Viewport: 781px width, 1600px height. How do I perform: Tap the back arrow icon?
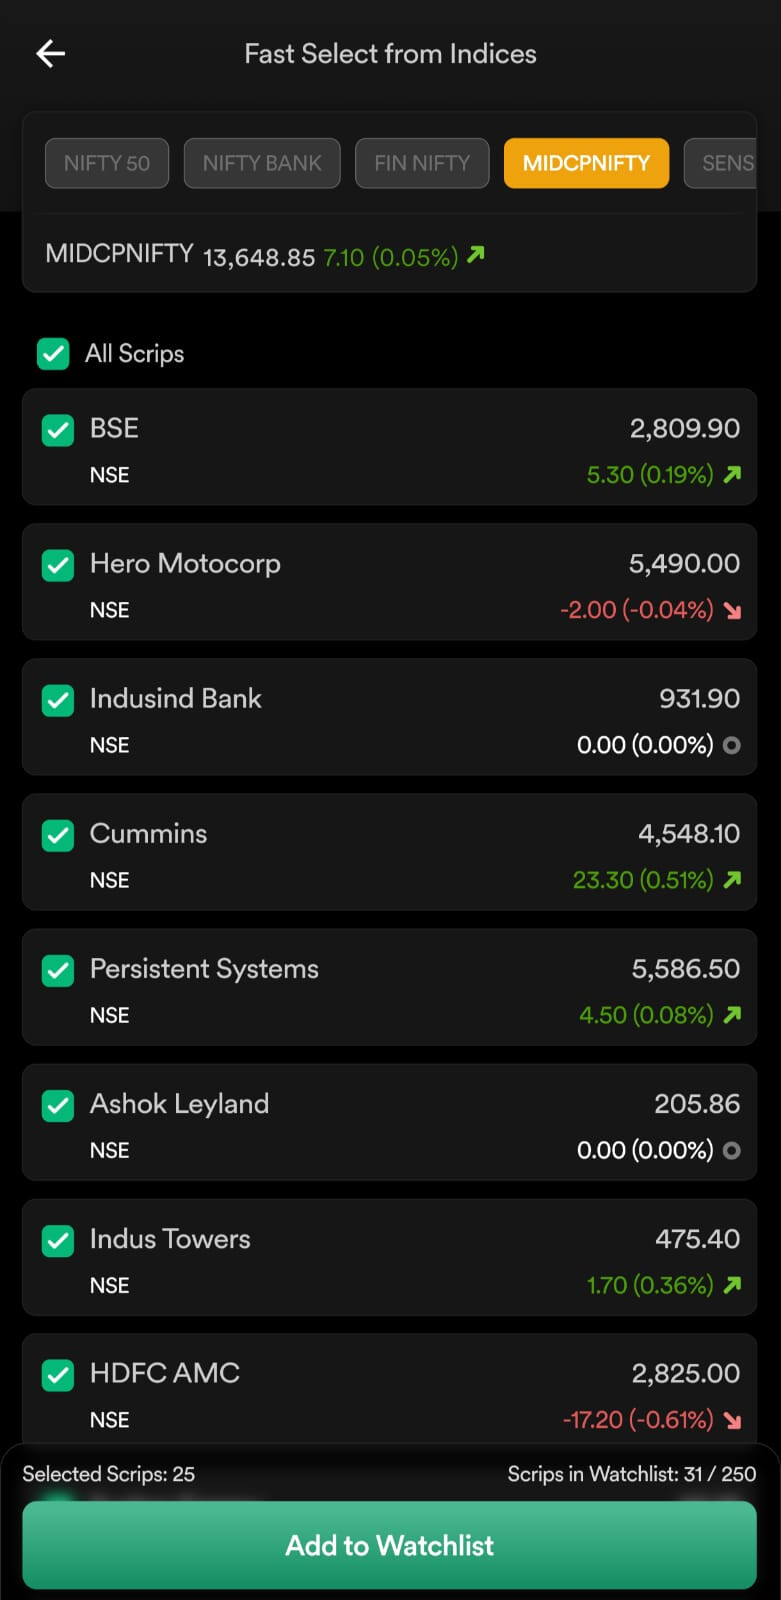[x=50, y=54]
